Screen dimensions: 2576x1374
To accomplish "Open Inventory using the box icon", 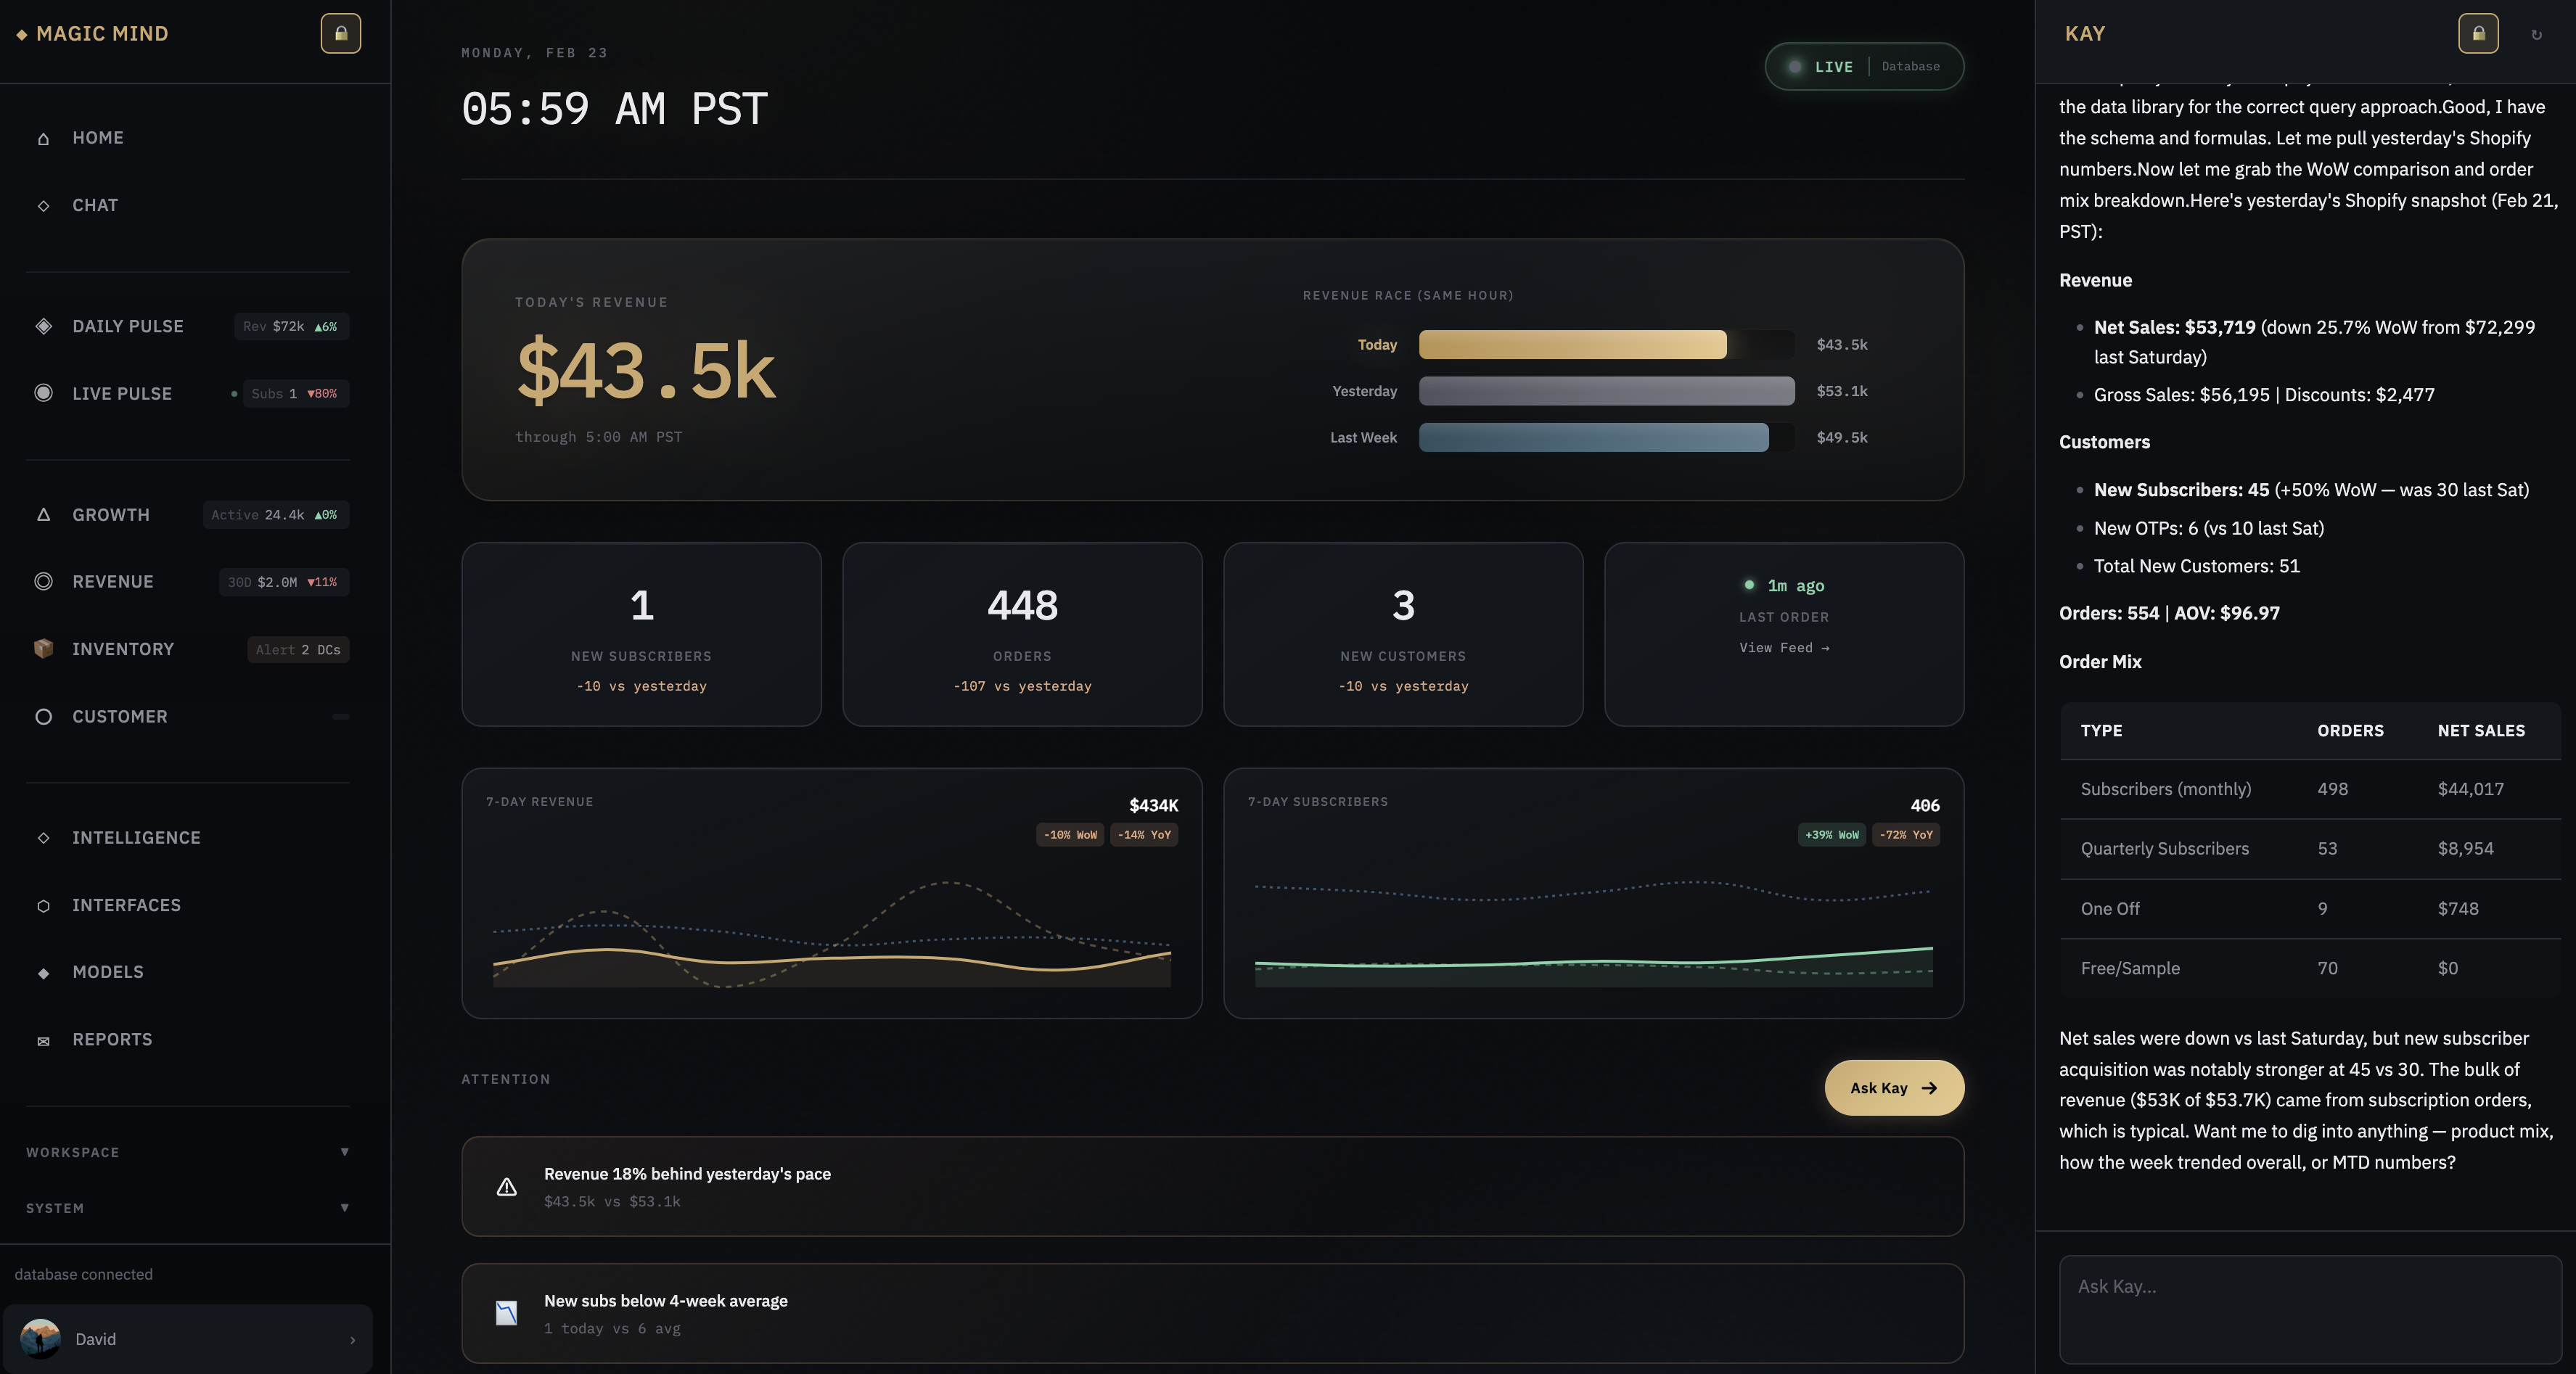I will (43, 649).
